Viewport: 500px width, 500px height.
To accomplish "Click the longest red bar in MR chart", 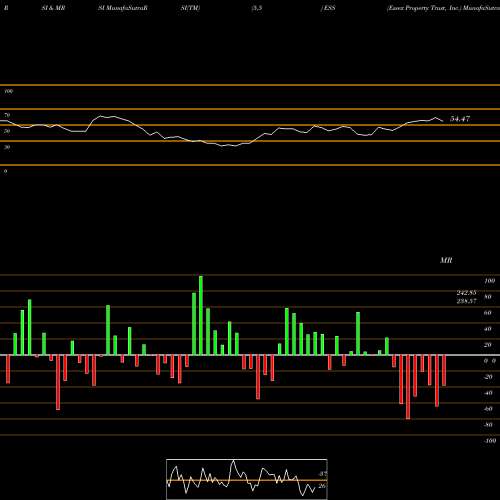I will [x=408, y=387].
